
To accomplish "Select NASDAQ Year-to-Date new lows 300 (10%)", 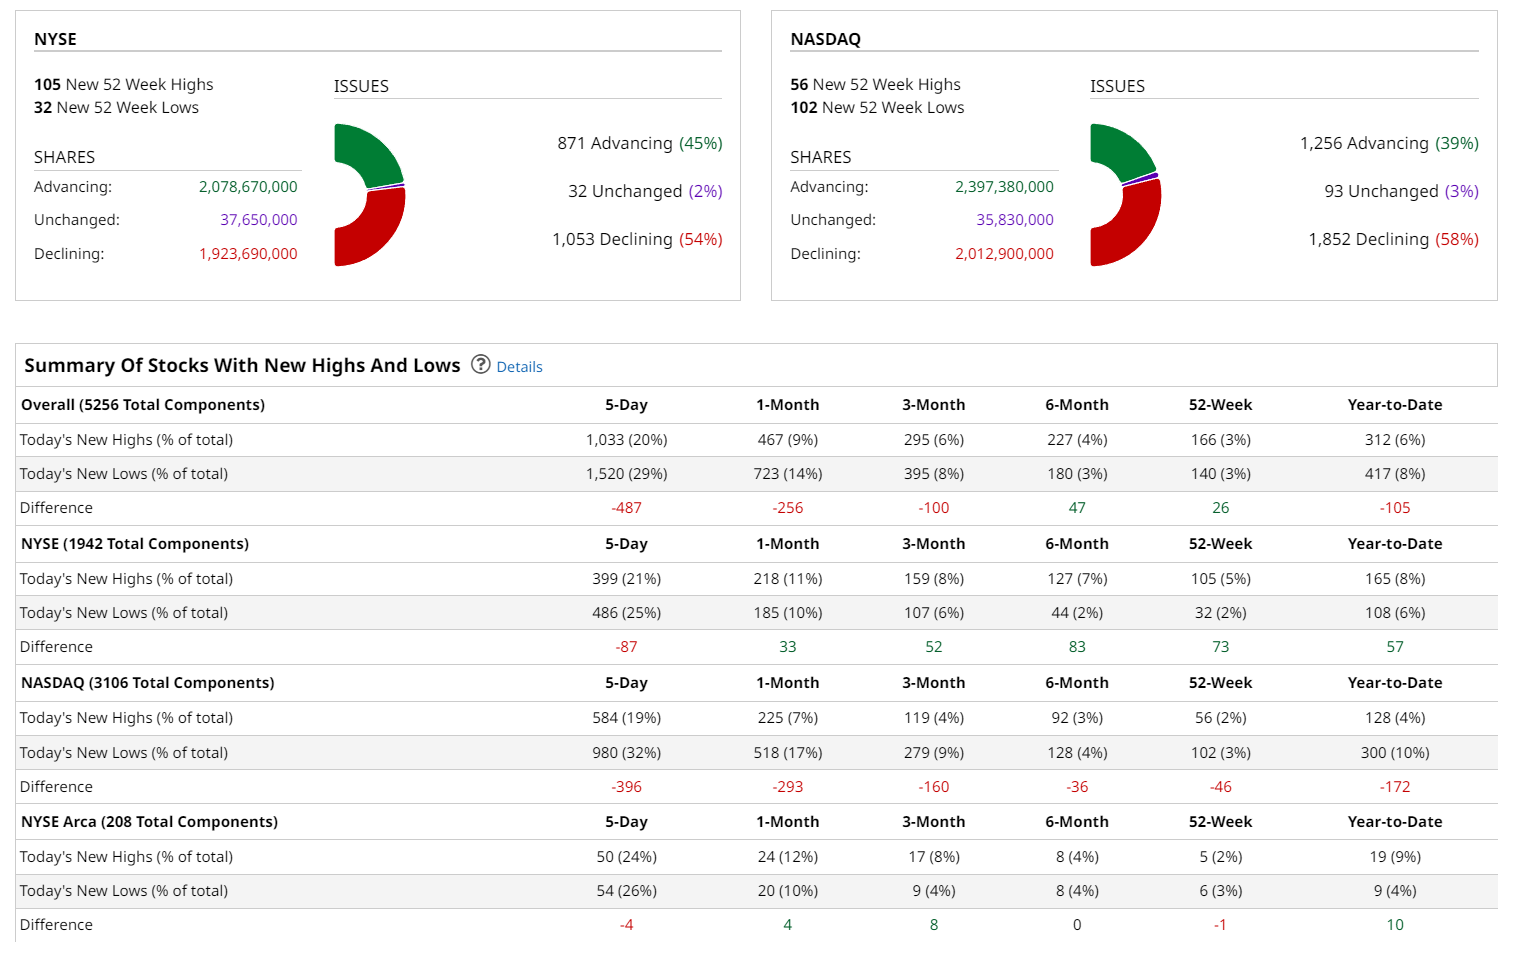I will (1395, 753).
